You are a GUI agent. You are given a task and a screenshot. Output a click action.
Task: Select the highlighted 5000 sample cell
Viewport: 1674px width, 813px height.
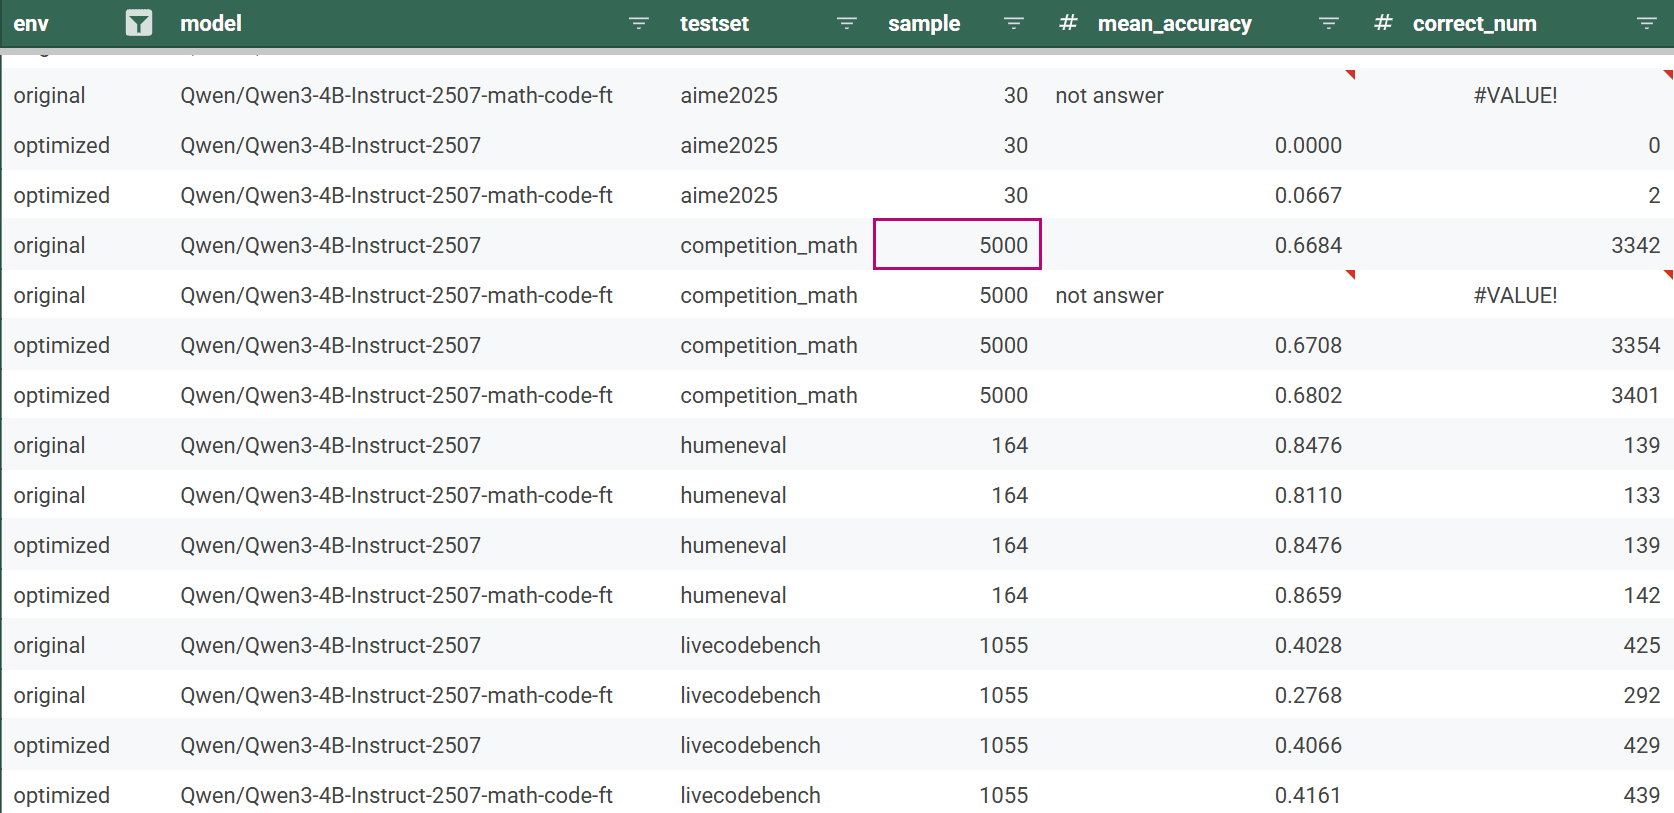[958, 244]
